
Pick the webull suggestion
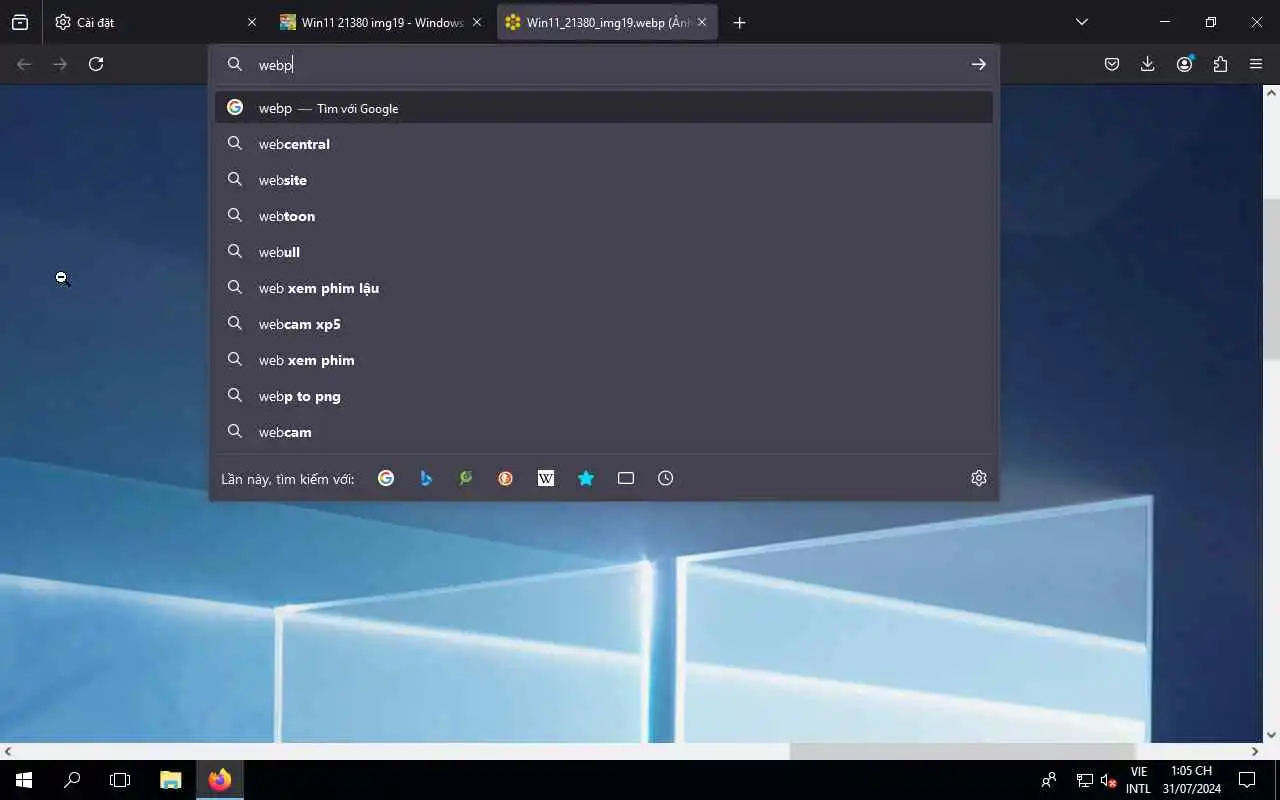click(604, 252)
